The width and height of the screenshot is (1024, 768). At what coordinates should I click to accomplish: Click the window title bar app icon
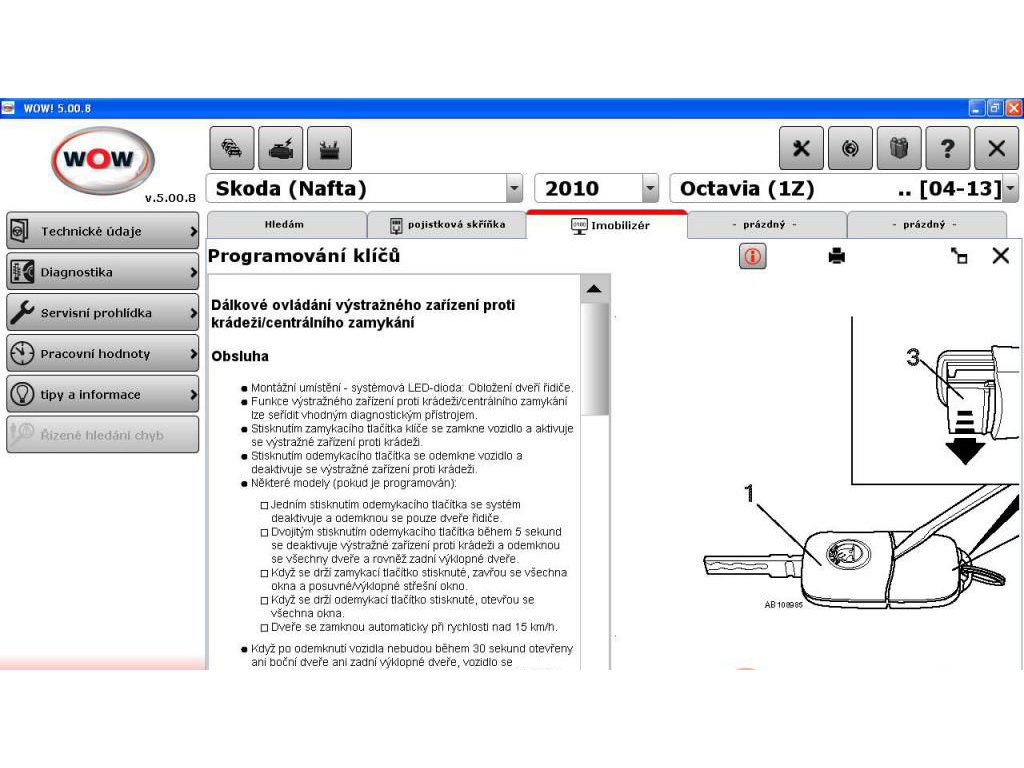tap(8, 108)
